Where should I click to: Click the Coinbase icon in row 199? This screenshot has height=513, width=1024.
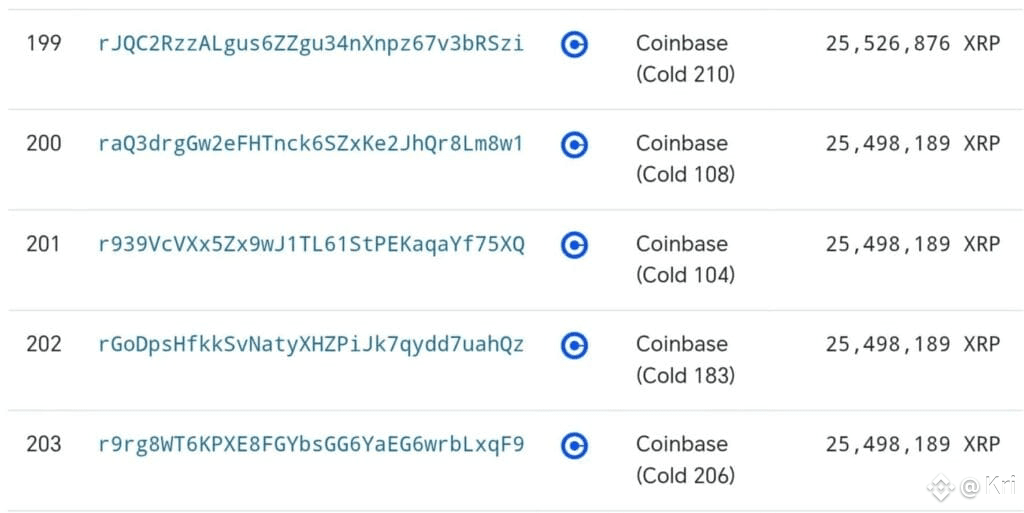574,44
